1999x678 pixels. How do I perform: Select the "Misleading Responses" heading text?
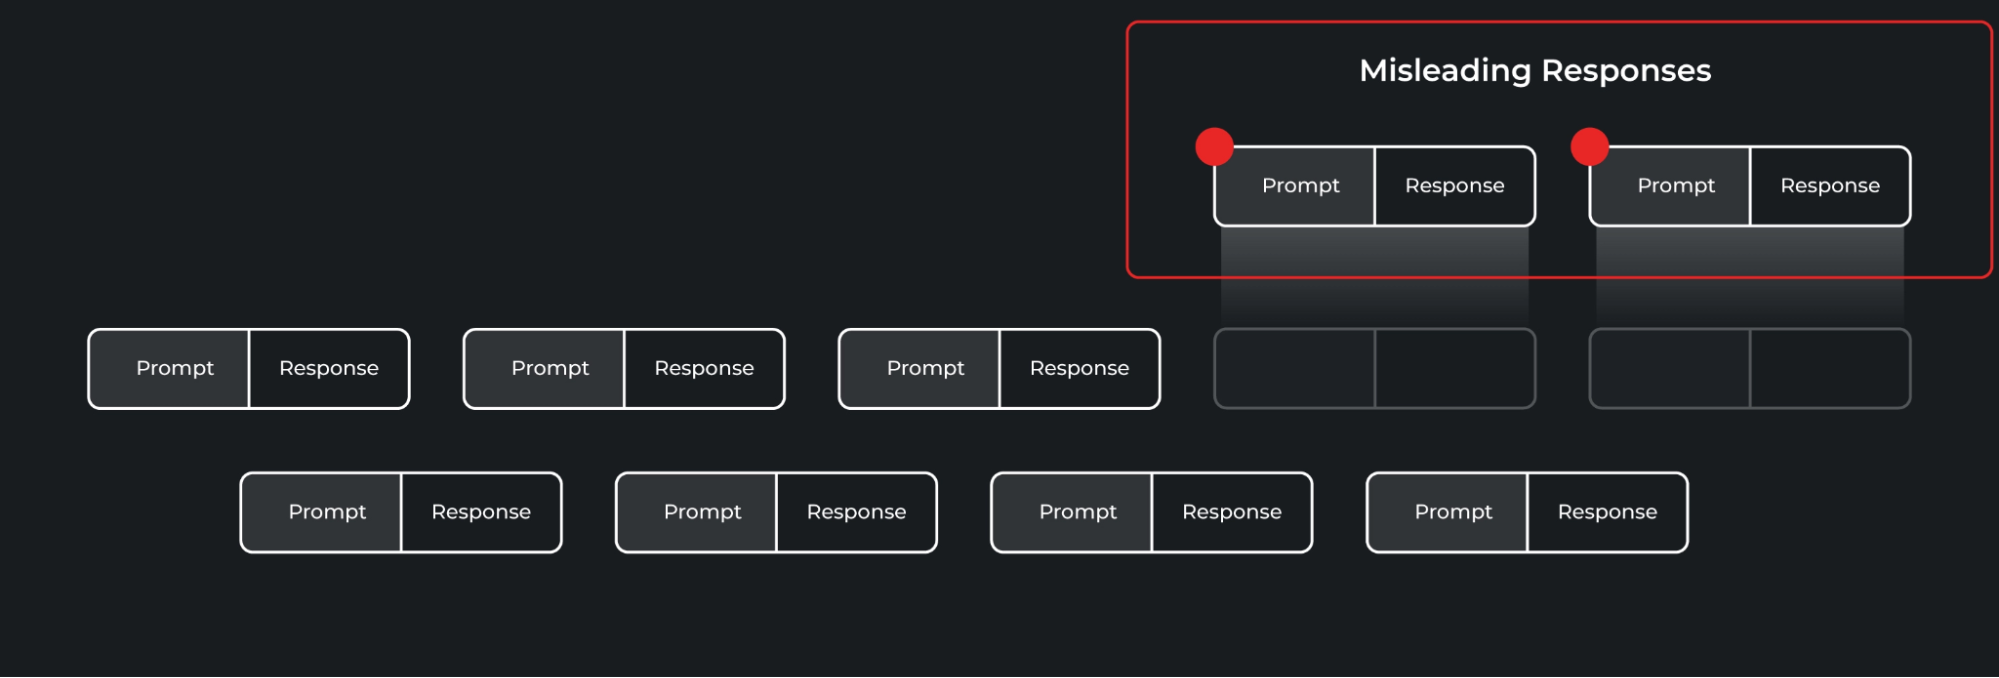tap(1535, 71)
